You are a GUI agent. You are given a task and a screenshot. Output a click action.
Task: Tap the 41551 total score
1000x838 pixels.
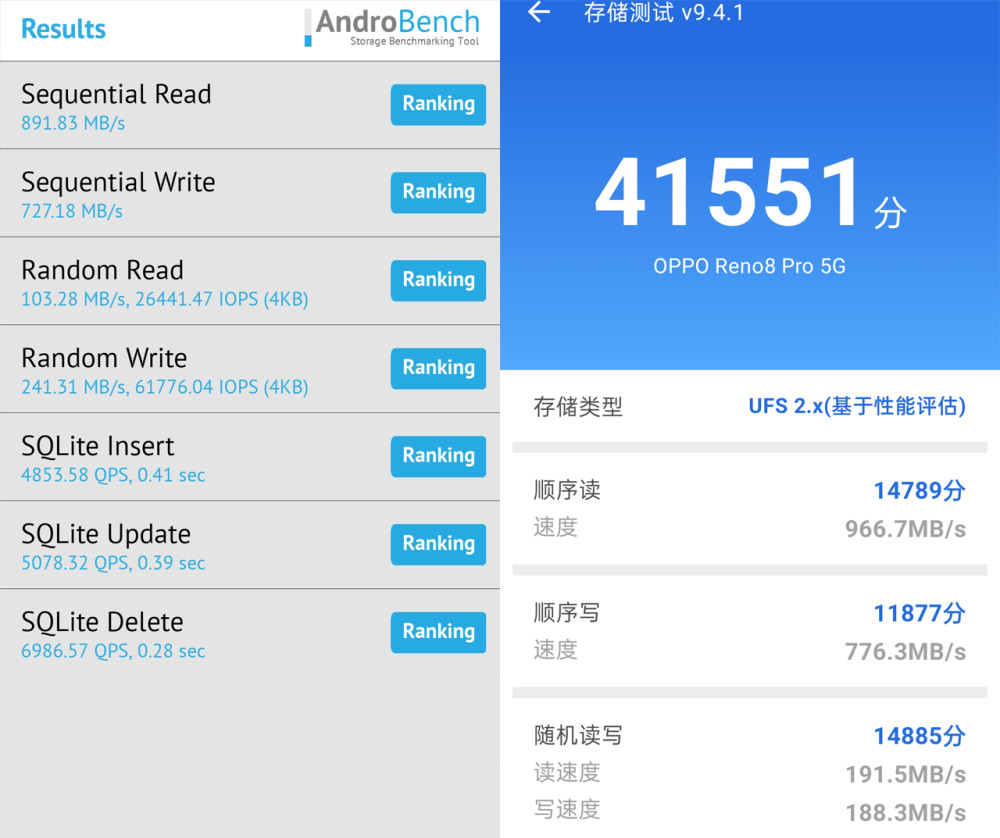[730, 195]
